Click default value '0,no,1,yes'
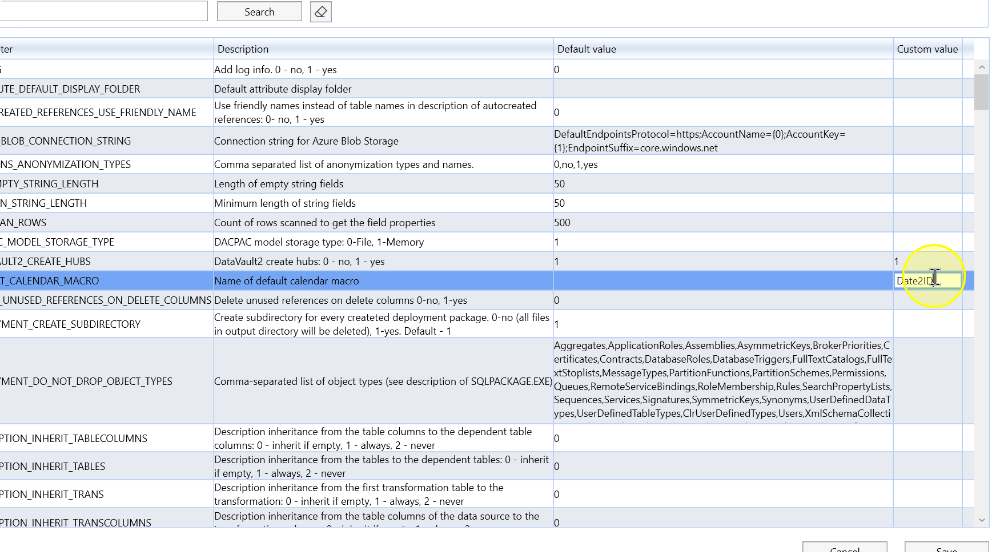Viewport: 996px width, 552px height. (x=575, y=165)
